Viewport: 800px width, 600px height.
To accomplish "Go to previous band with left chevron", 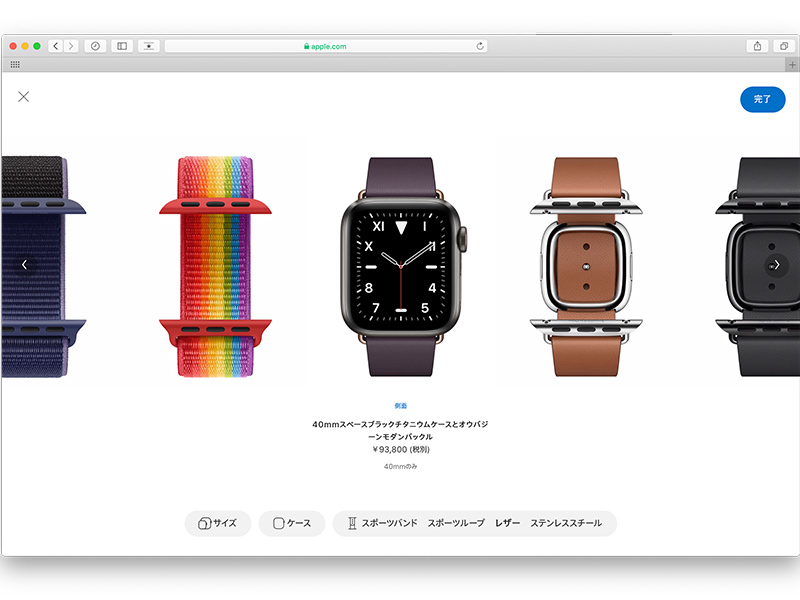I will click(x=24, y=264).
